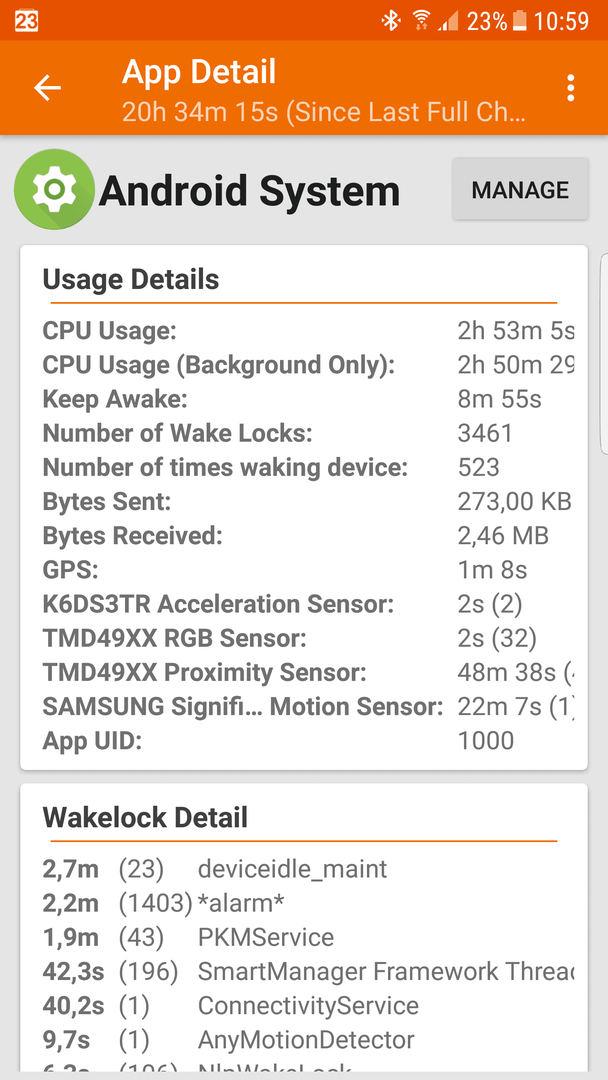Tap the Wi-Fi status bar icon
This screenshot has height=1080, width=608.
pyautogui.click(x=421, y=21)
